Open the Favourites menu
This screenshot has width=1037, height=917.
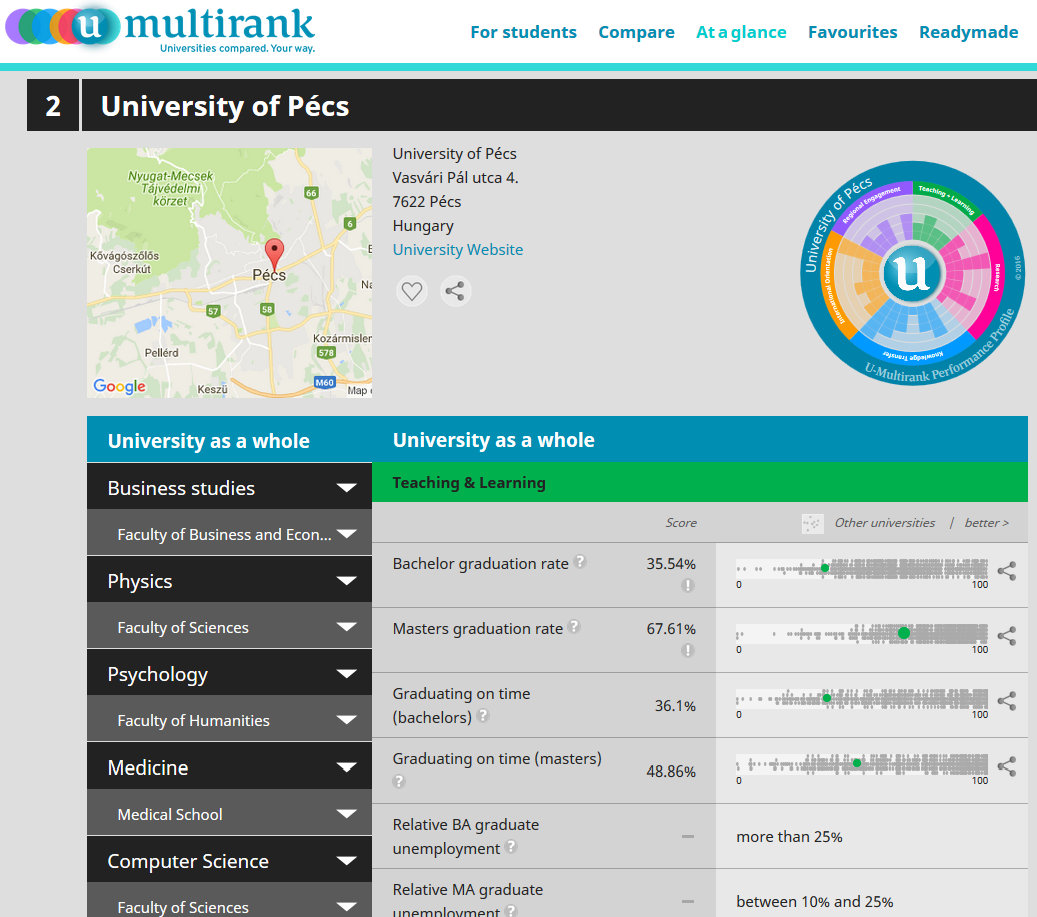point(852,32)
